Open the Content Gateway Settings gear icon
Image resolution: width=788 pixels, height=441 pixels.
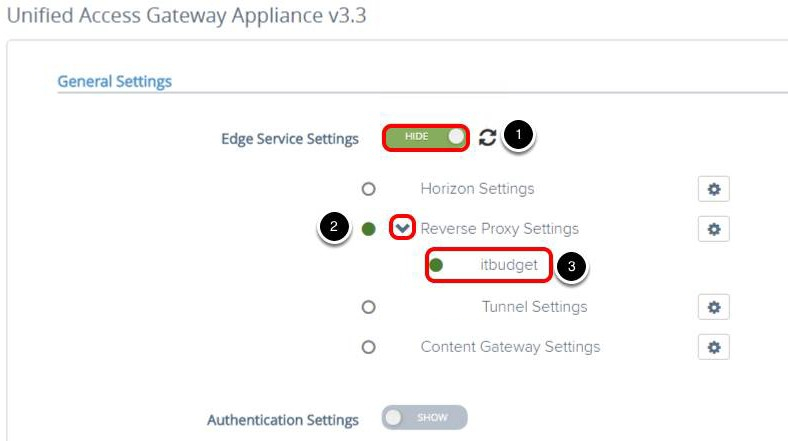pyautogui.click(x=713, y=347)
